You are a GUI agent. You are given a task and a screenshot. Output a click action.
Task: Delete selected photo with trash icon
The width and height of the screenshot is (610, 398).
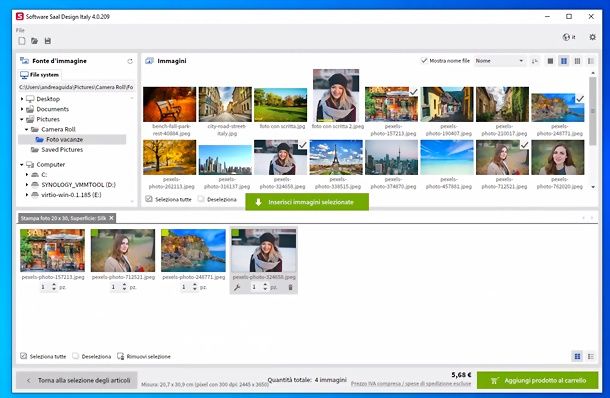pos(290,288)
